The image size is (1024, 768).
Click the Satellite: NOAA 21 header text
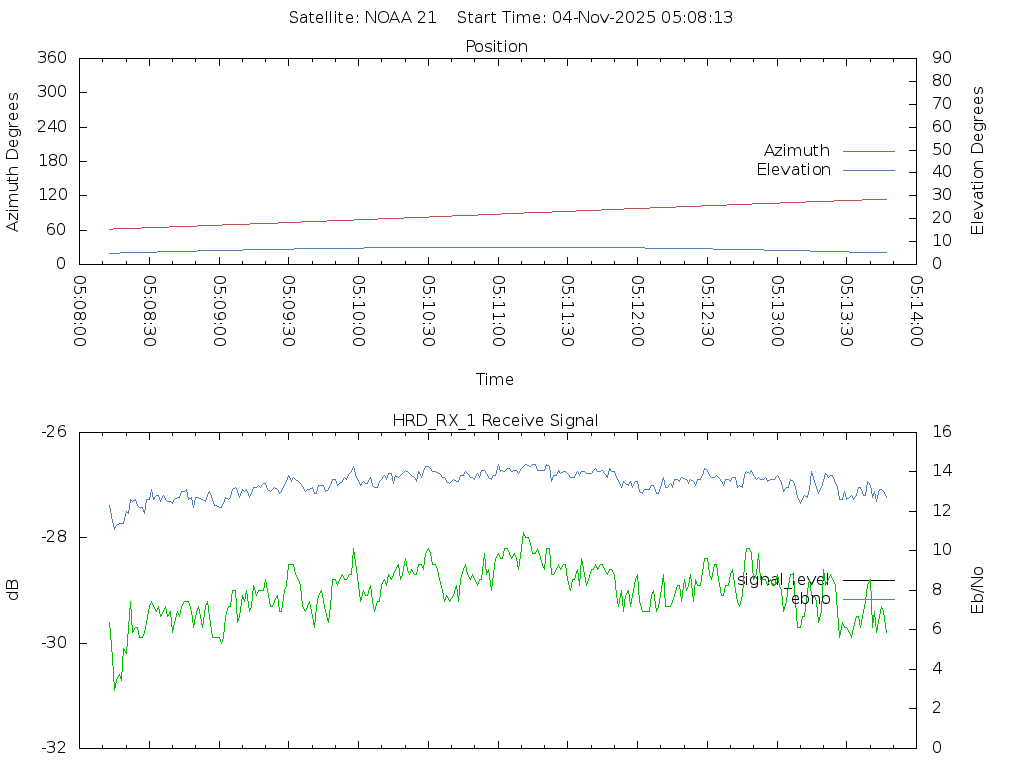click(x=362, y=18)
